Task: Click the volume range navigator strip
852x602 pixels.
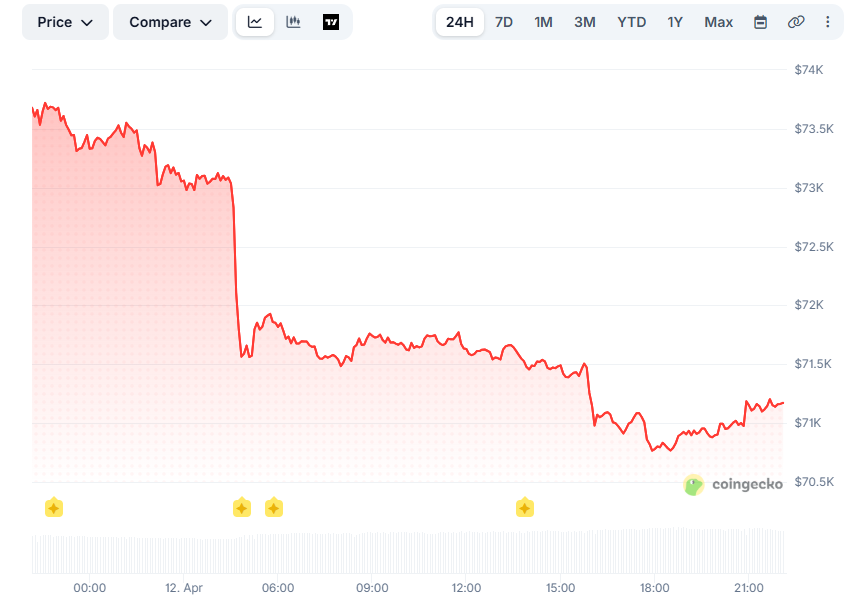Action: tap(408, 553)
